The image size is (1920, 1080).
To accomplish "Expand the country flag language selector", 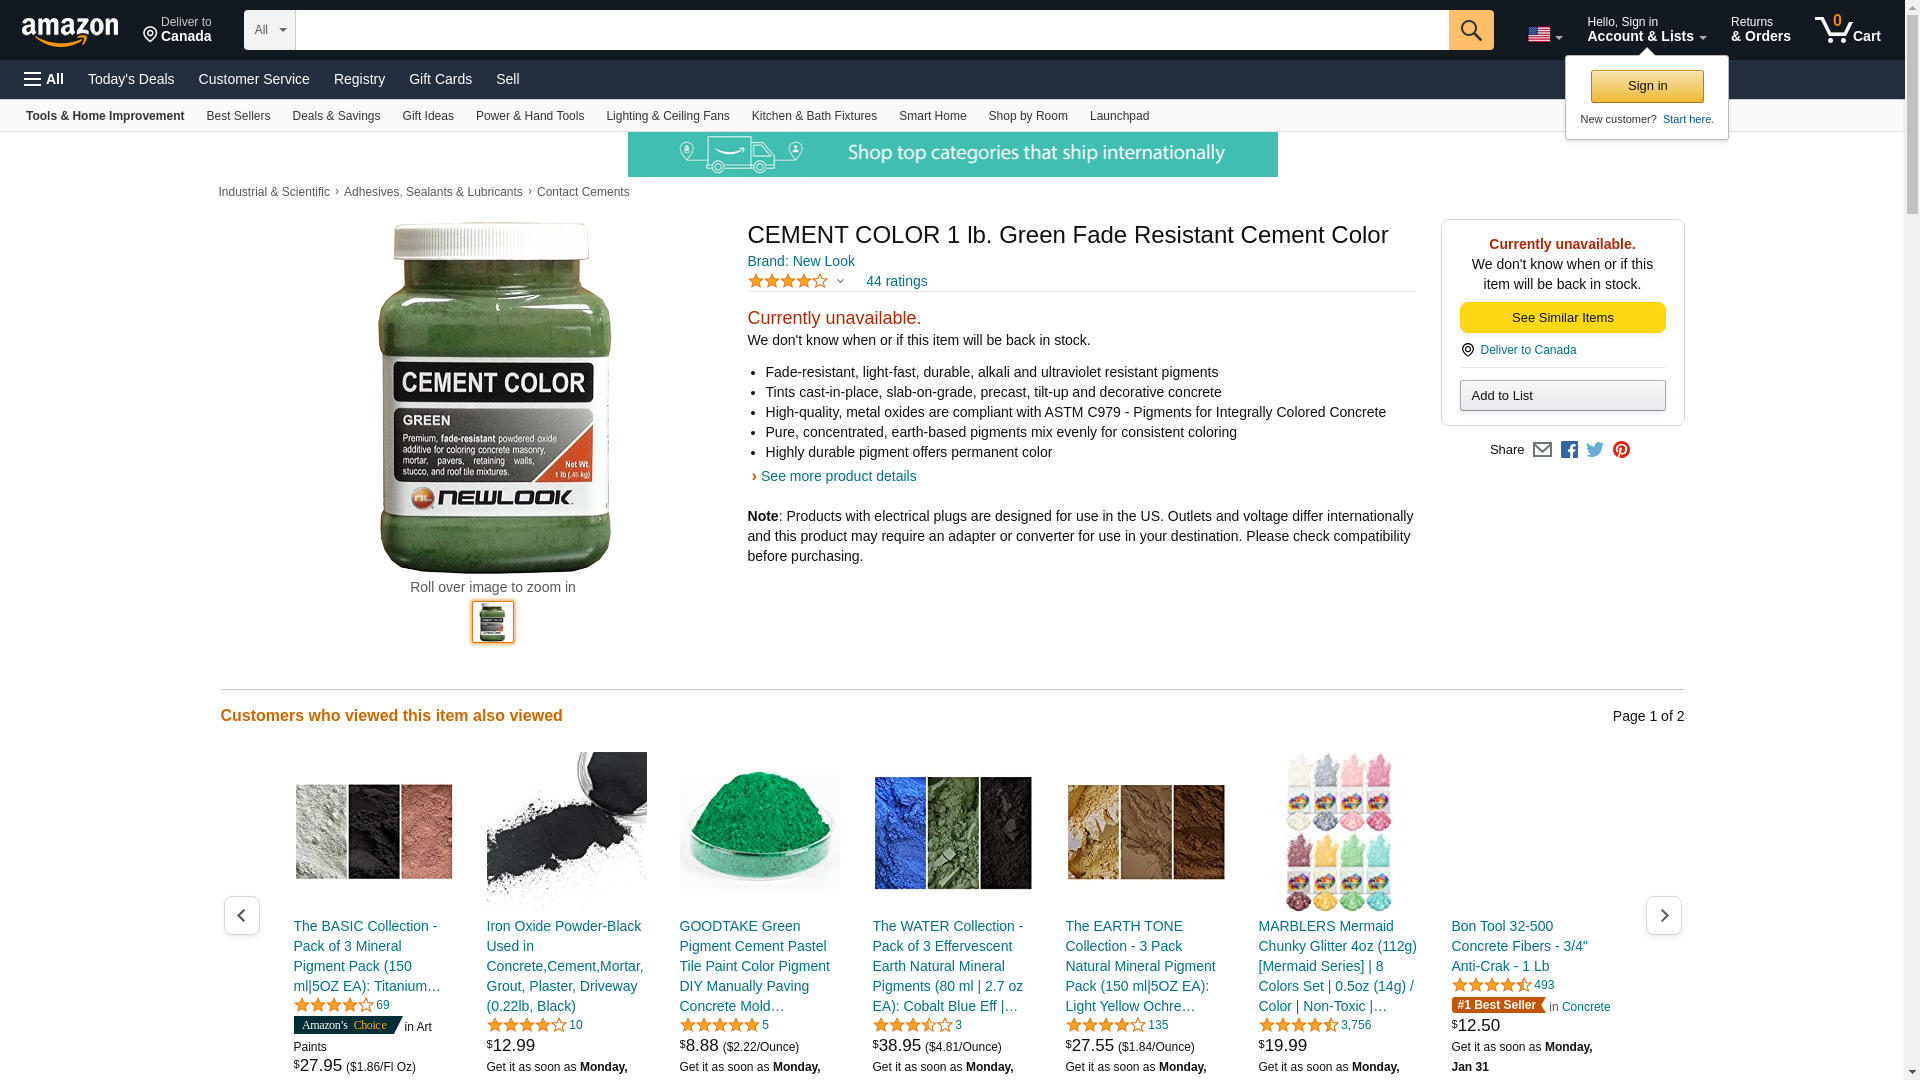I will point(1545,35).
